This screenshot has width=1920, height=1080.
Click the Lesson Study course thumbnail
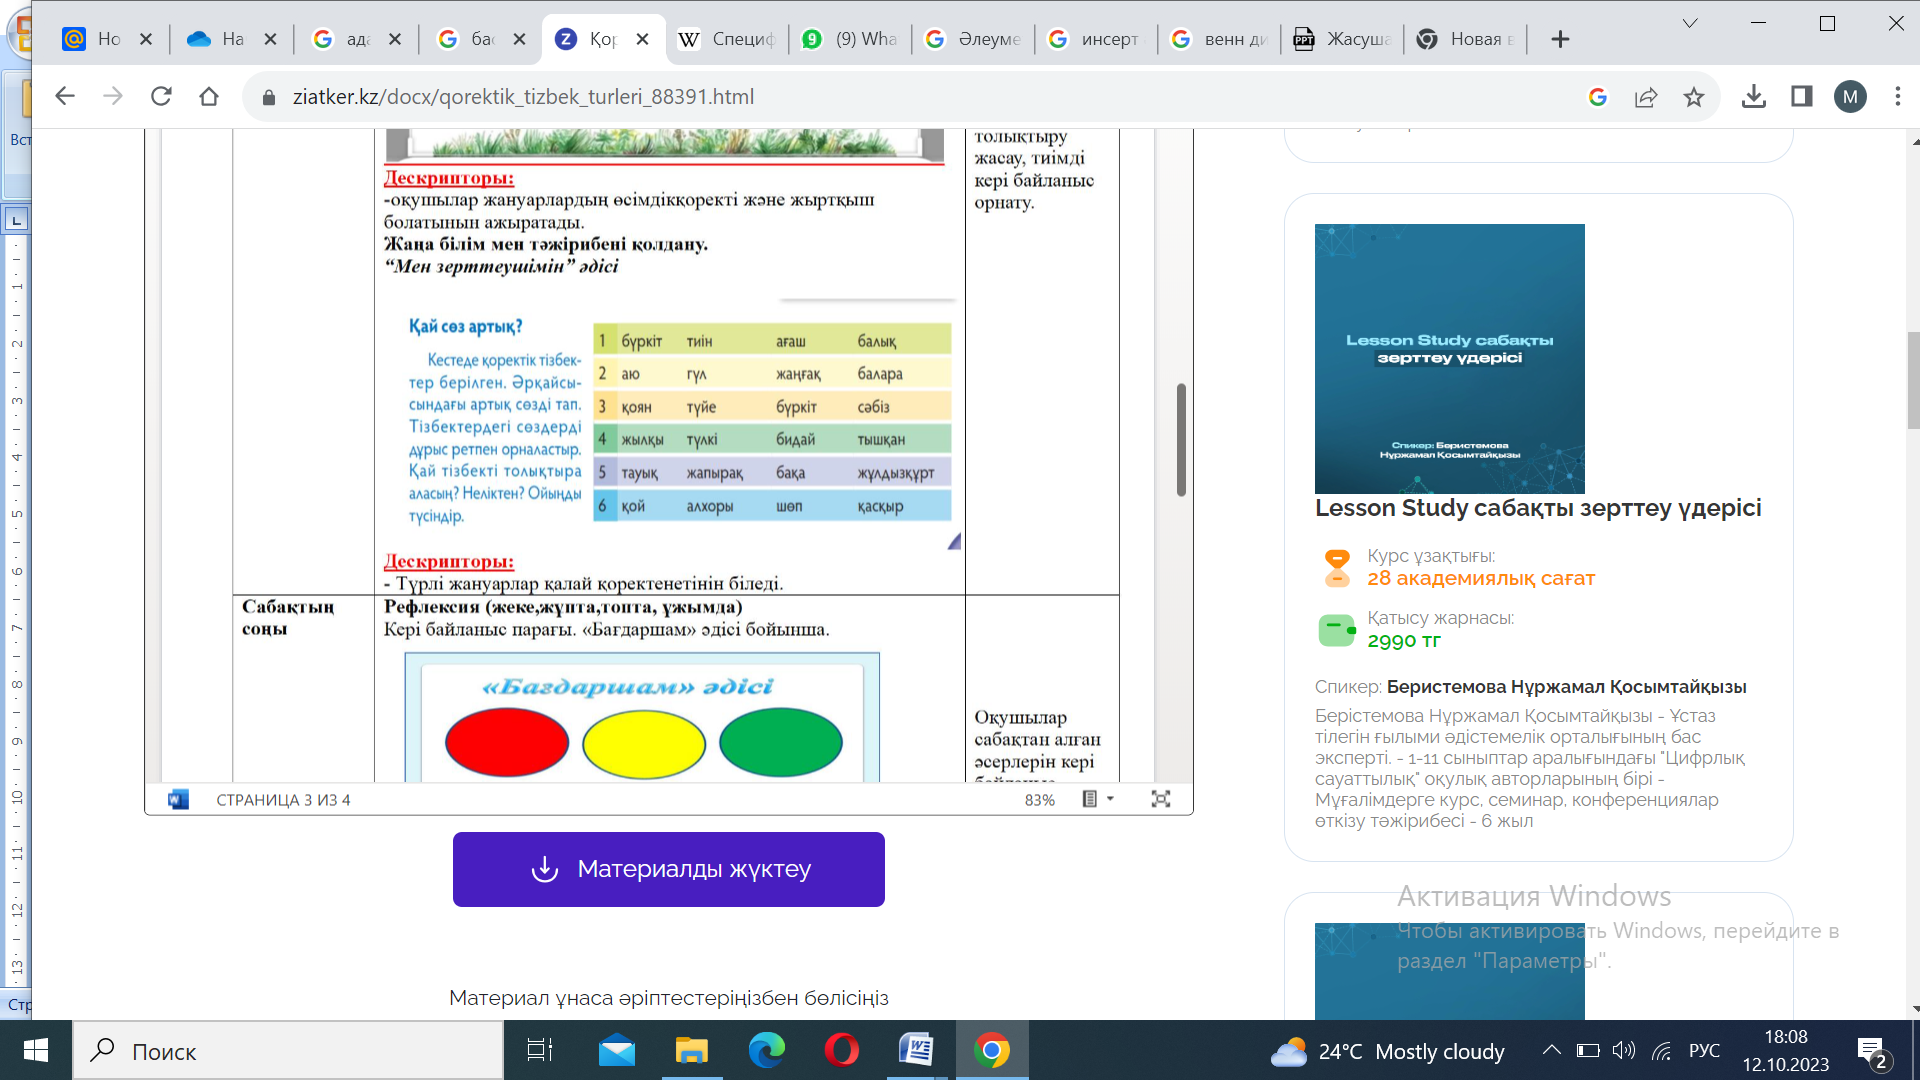(1449, 358)
